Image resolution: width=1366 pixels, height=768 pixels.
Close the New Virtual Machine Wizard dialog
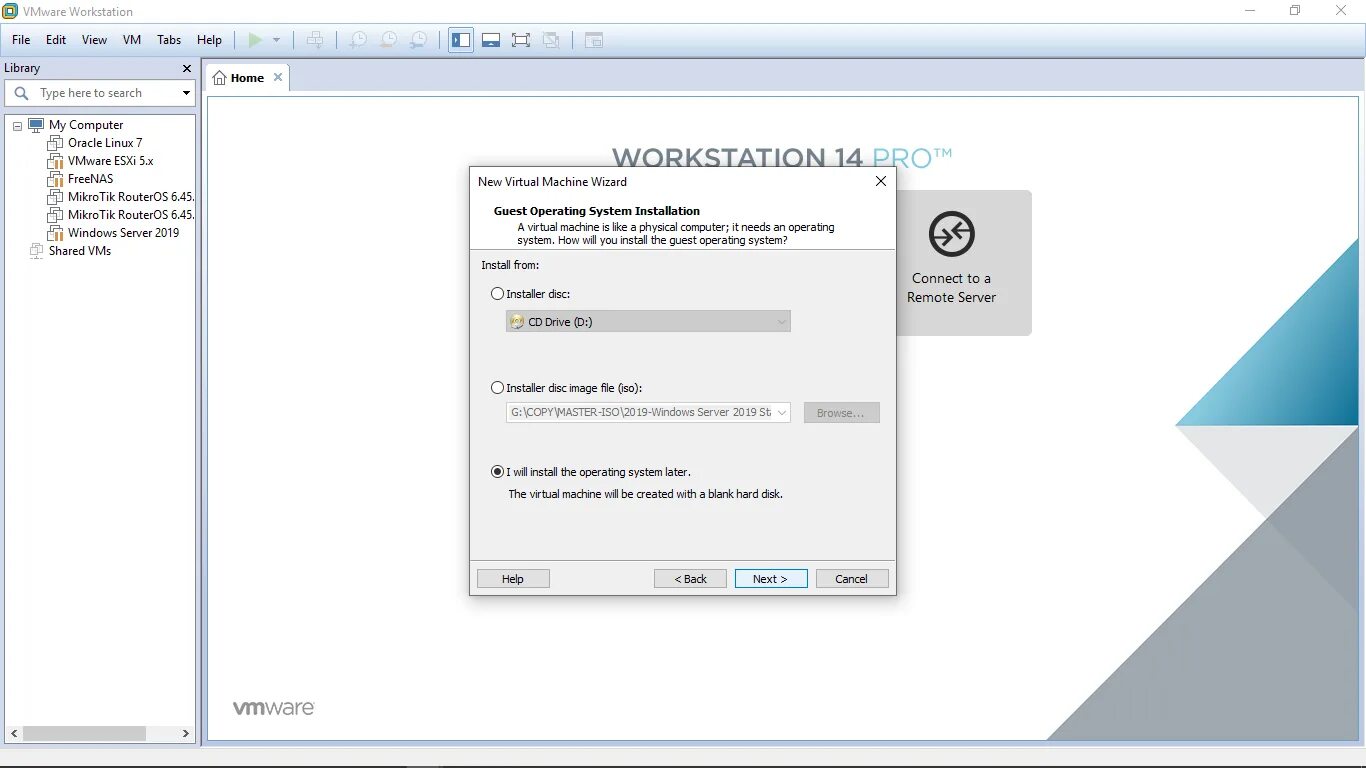(881, 181)
